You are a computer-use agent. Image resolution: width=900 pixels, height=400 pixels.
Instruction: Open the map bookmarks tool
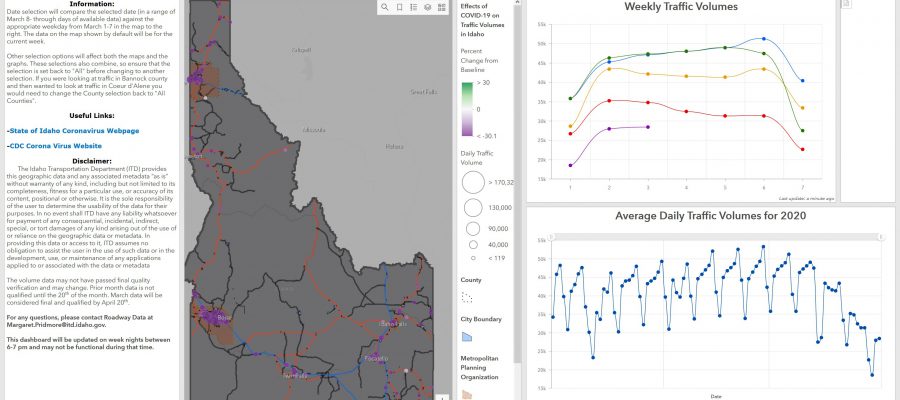click(399, 7)
